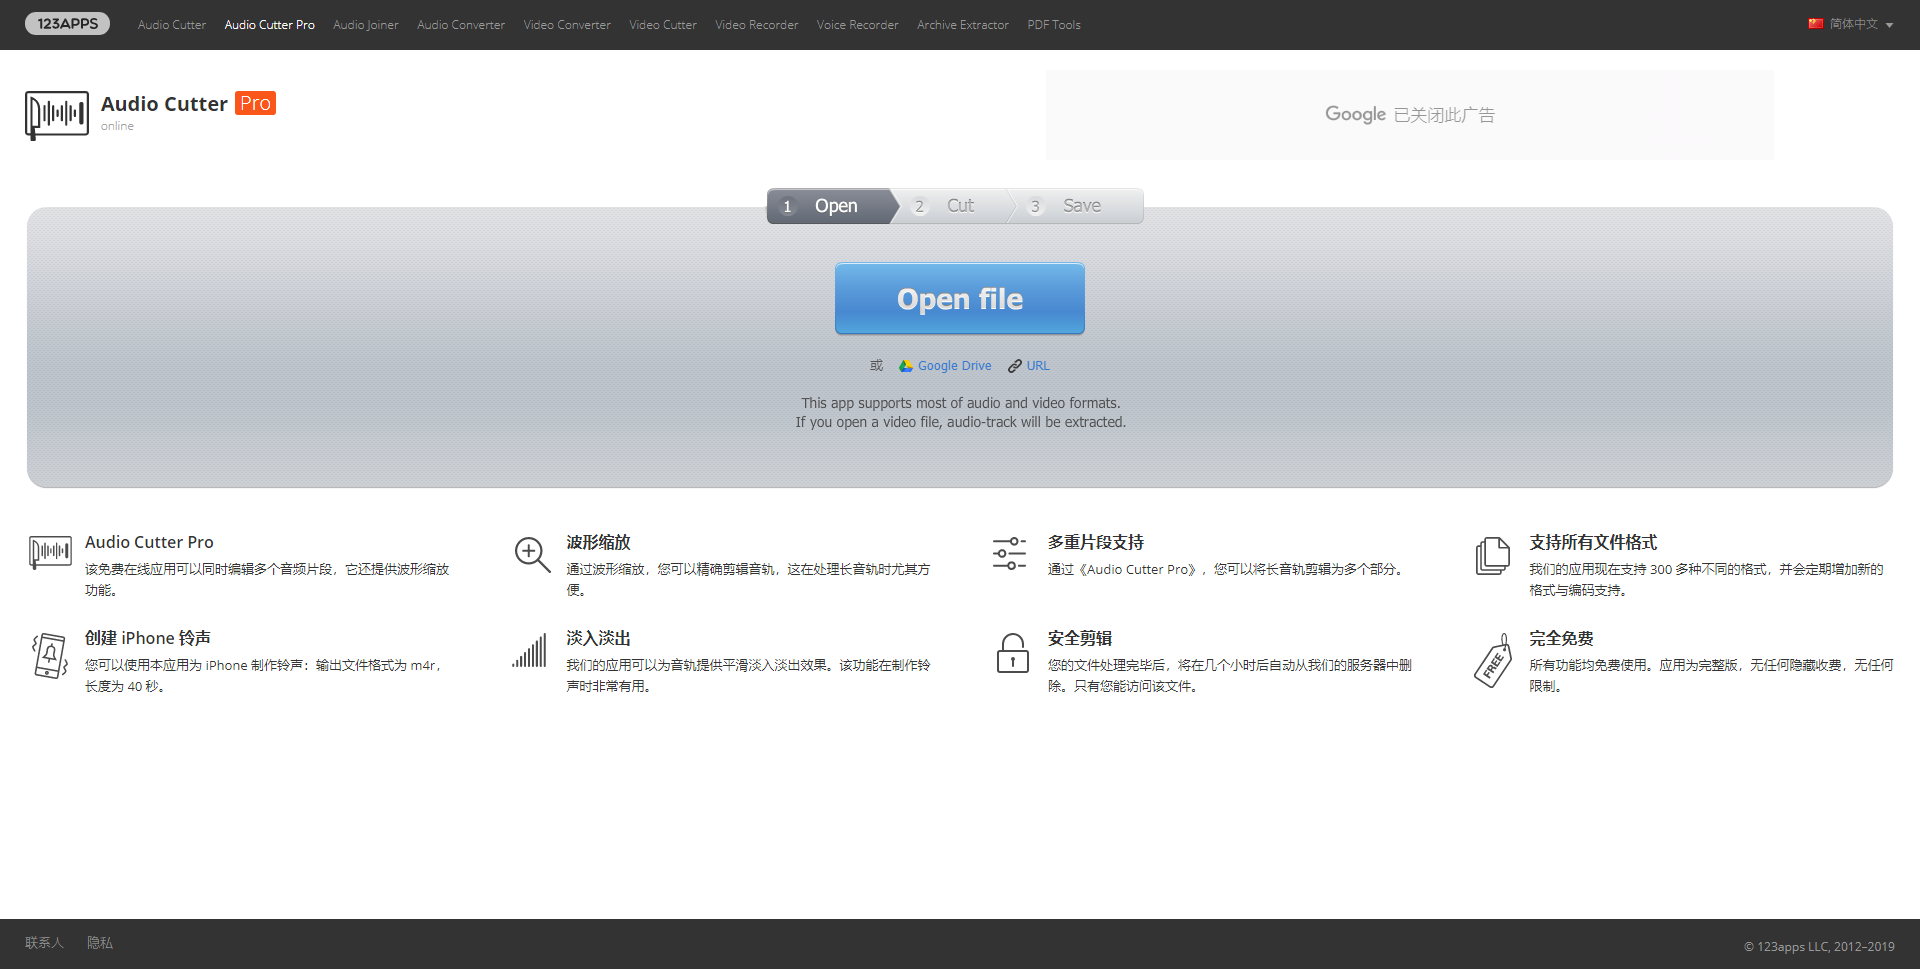Click the documents icon for 支持所有文件格式
The width and height of the screenshot is (1920, 969).
pos(1493,555)
